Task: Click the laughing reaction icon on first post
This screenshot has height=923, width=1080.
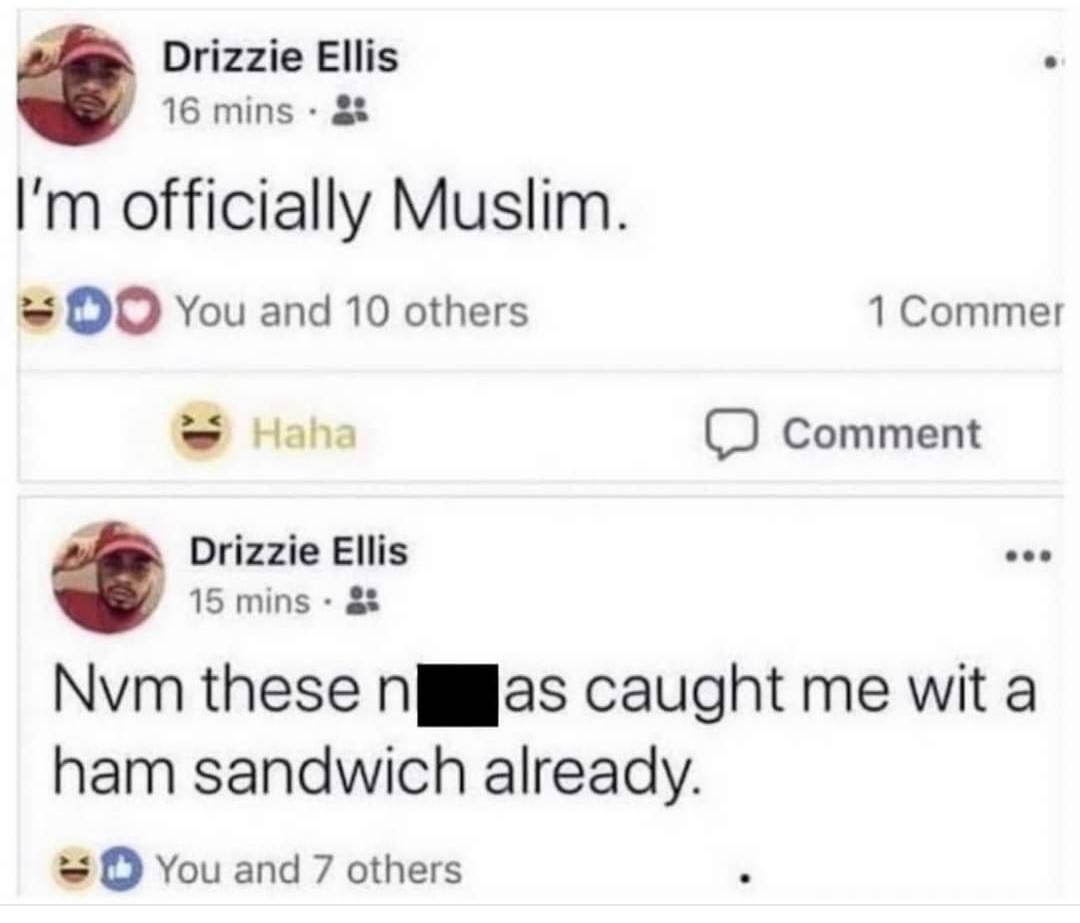Action: [x=39, y=312]
